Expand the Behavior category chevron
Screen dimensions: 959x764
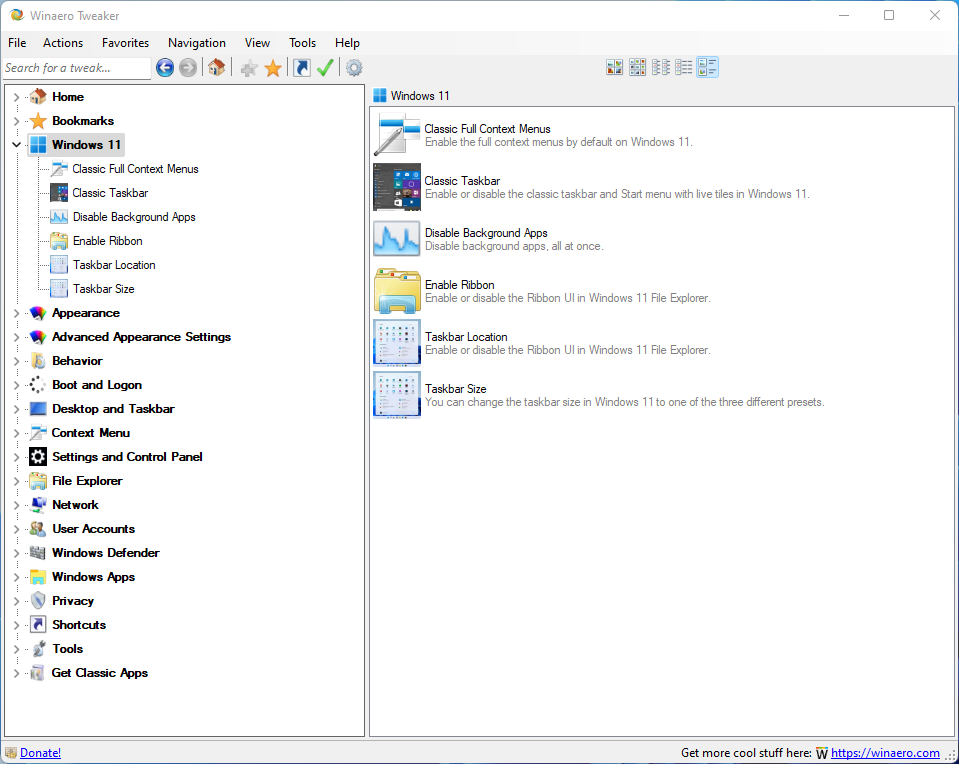[x=17, y=361]
